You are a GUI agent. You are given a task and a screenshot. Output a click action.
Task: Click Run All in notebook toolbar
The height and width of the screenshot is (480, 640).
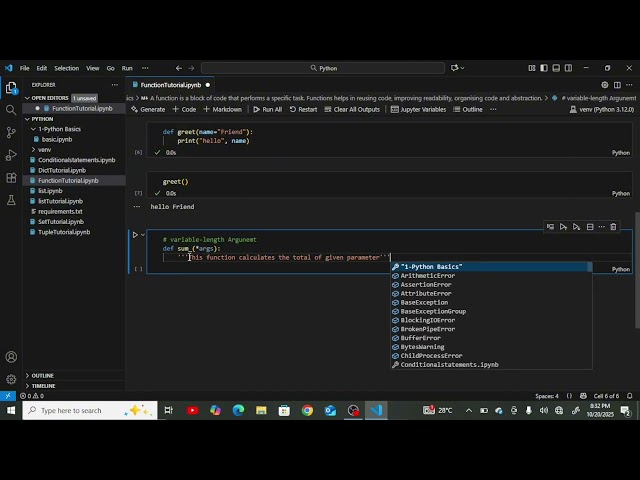point(267,109)
